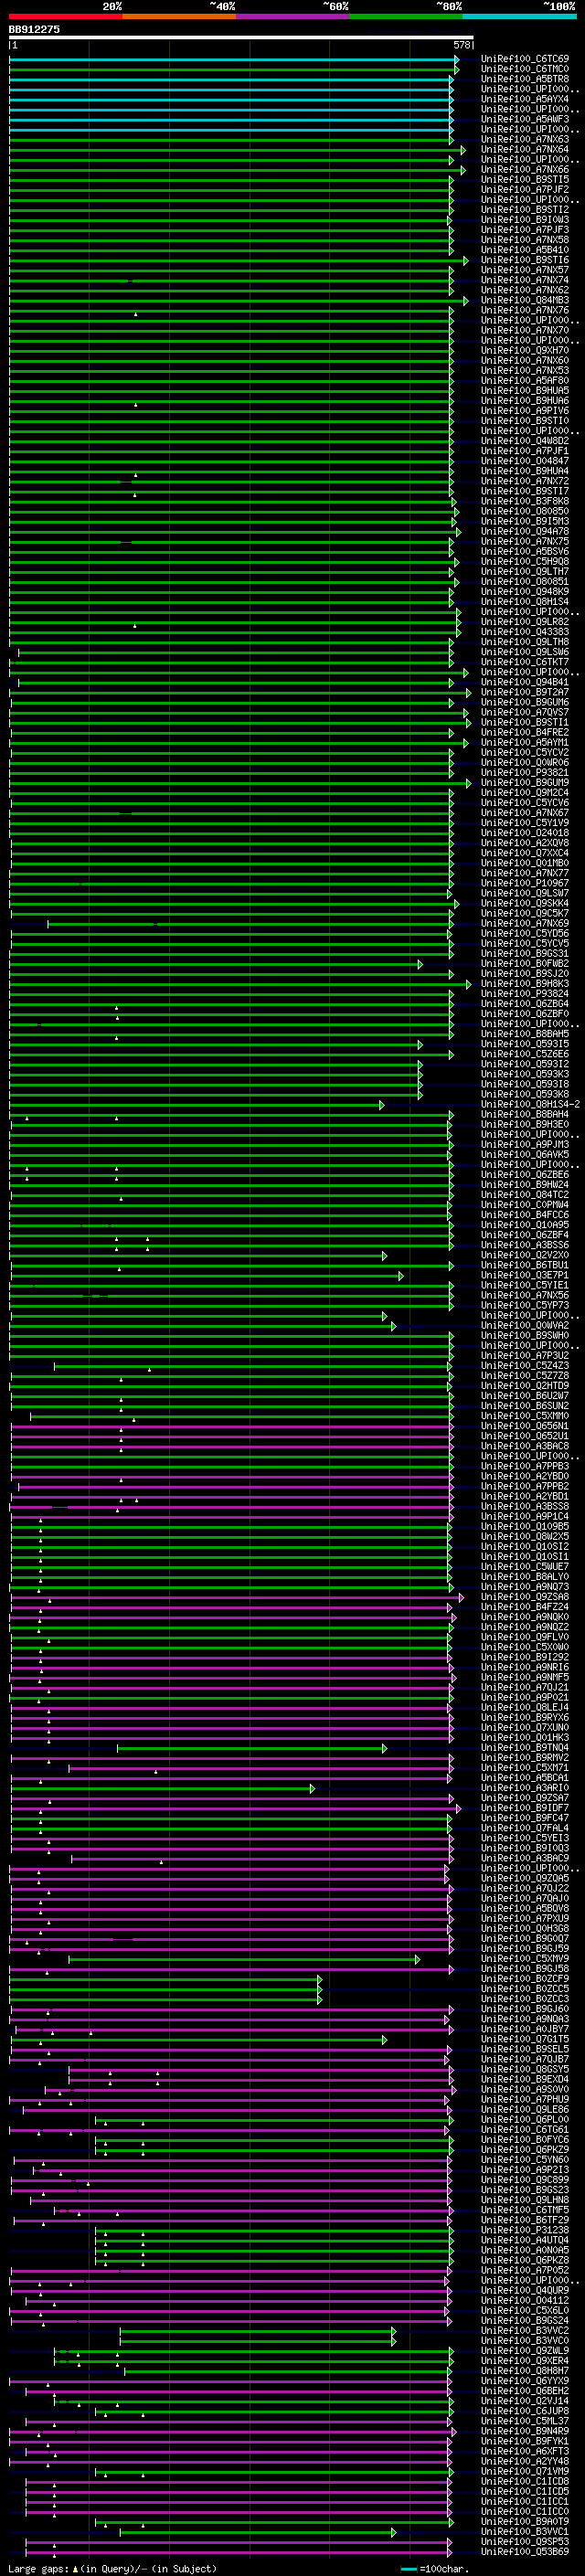
Task: Click label UniRef100_Q9SKK4
Action: 525,904
